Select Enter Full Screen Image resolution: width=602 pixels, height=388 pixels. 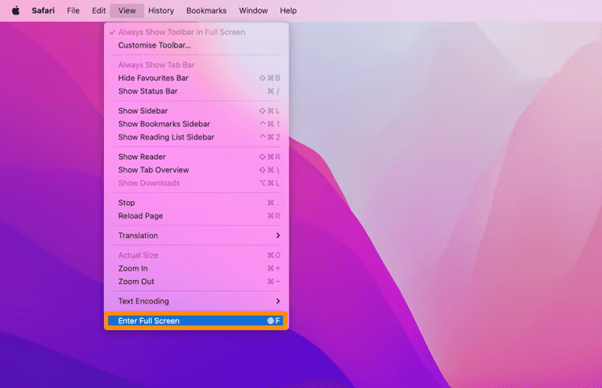pyautogui.click(x=196, y=321)
